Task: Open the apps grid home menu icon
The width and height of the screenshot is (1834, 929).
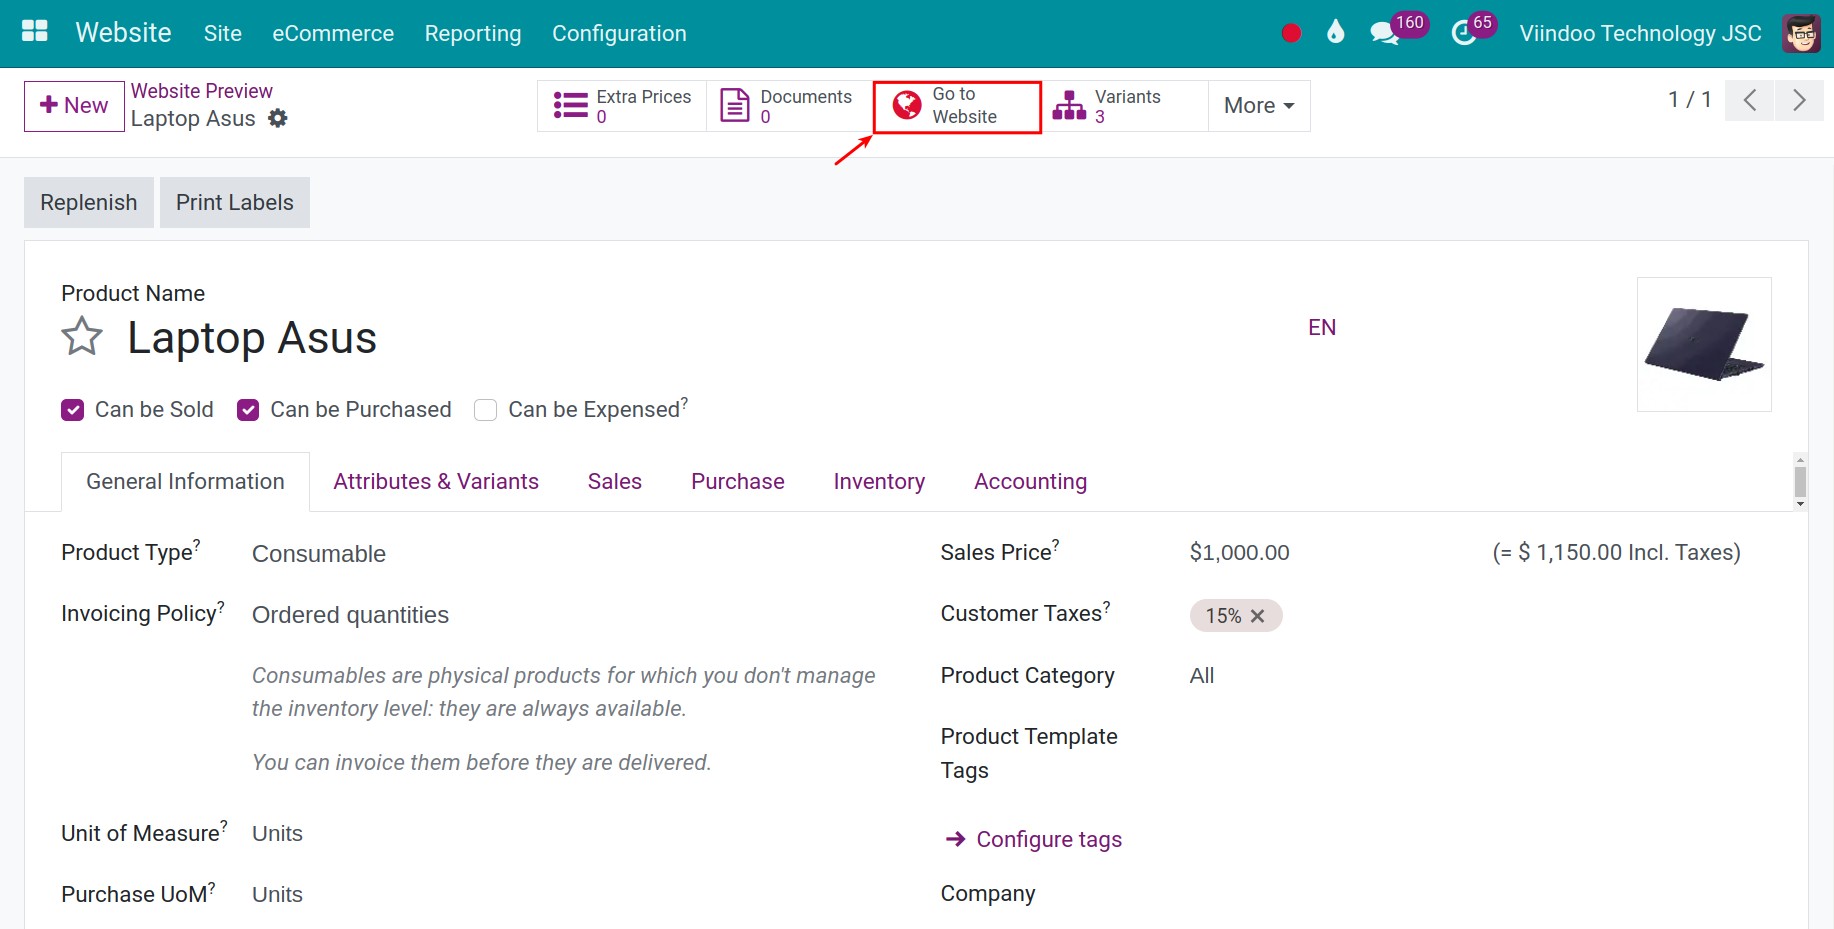Action: coord(35,32)
